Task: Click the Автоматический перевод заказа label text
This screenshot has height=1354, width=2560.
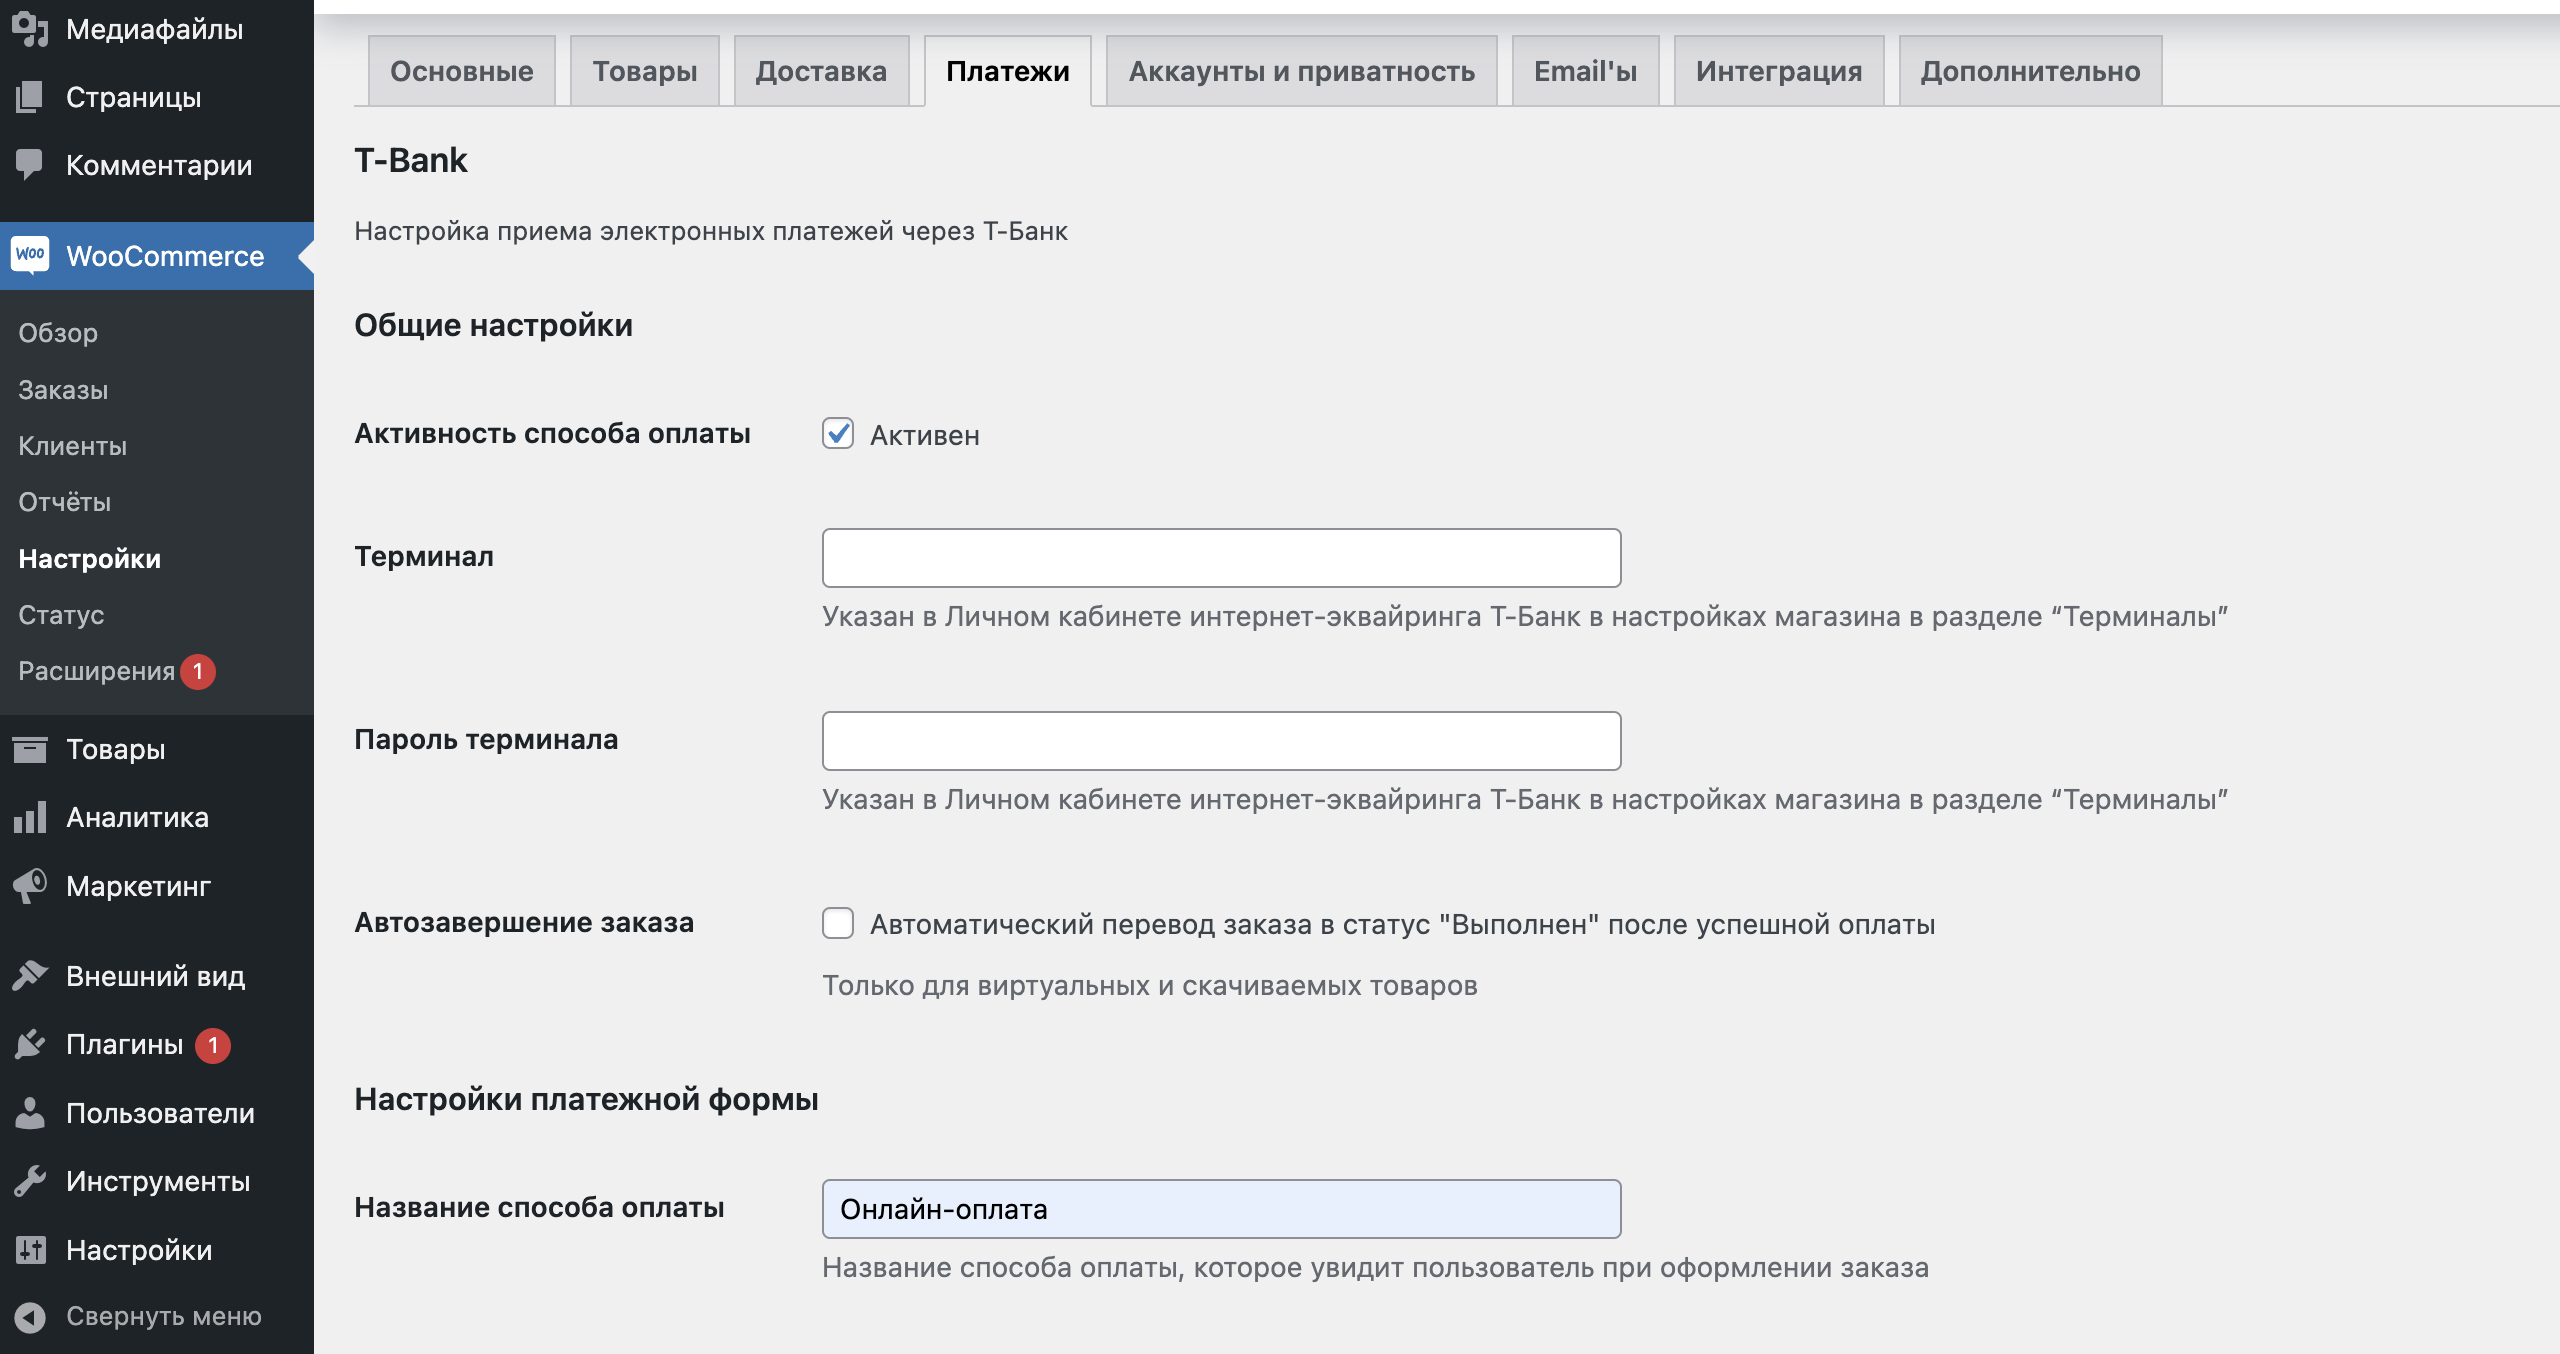Action: [x=1403, y=924]
